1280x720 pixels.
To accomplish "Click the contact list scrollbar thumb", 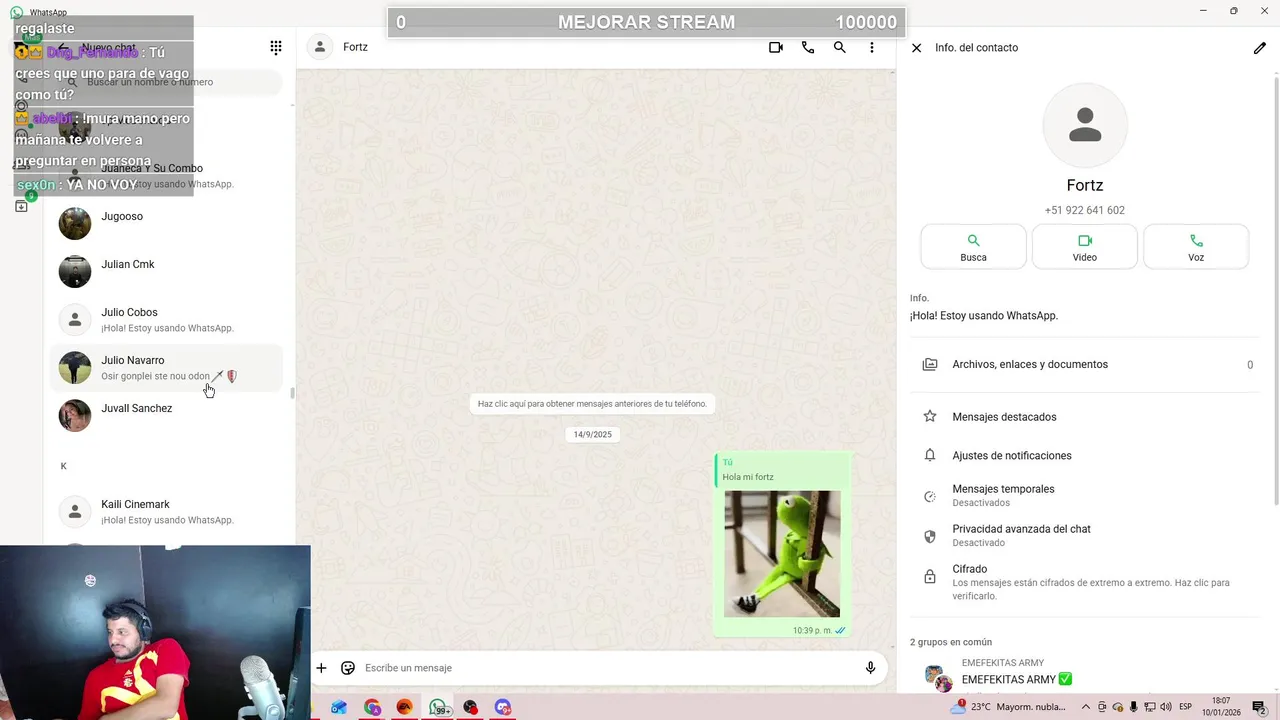I will [292, 393].
